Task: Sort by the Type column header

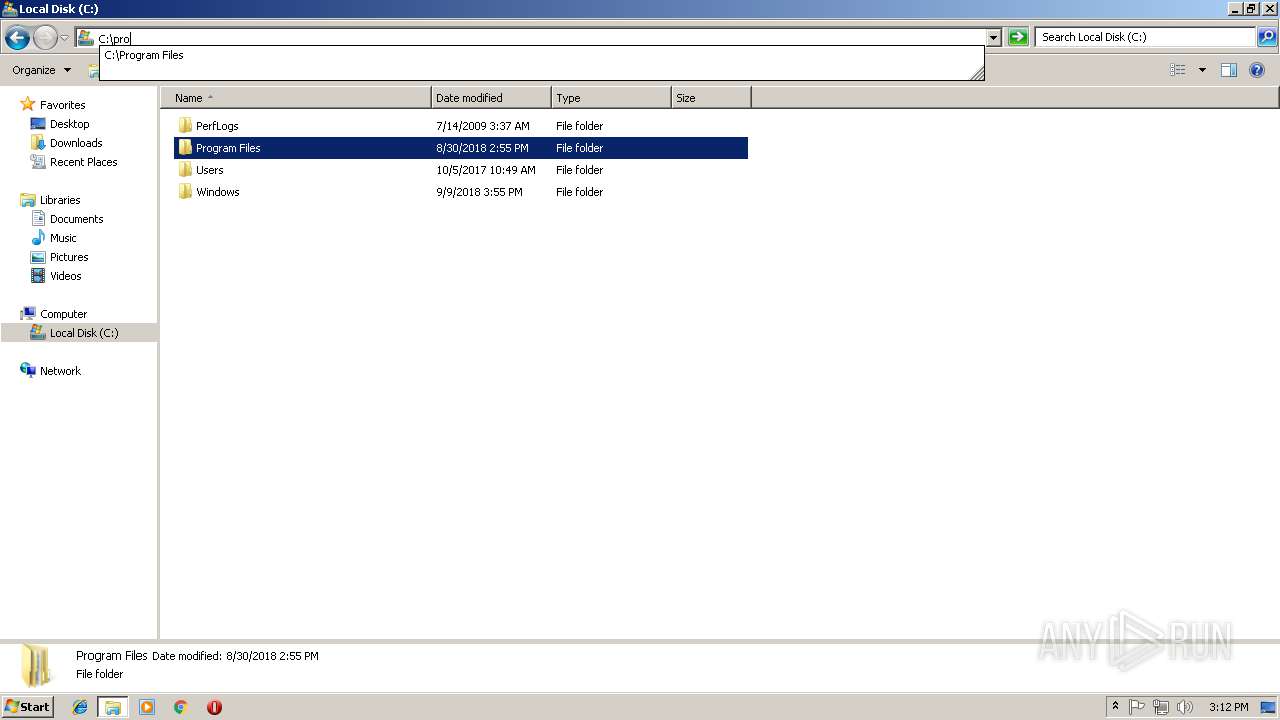Action: click(611, 98)
